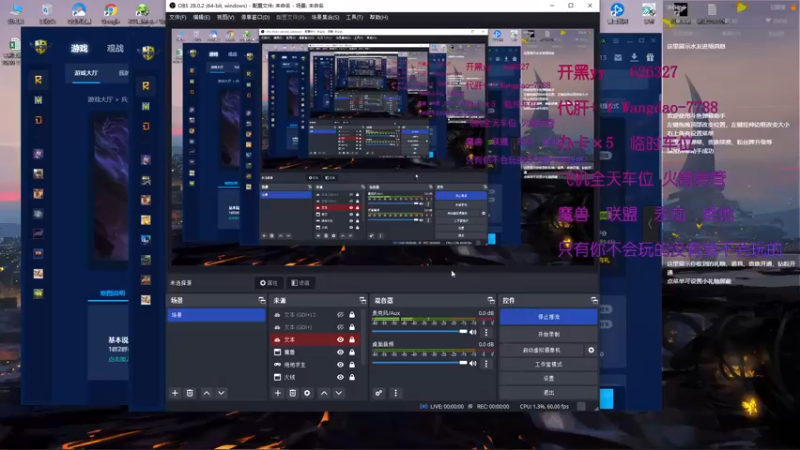800x450 pixels.
Task: Add a new scene with the plus icon
Action: pos(175,393)
